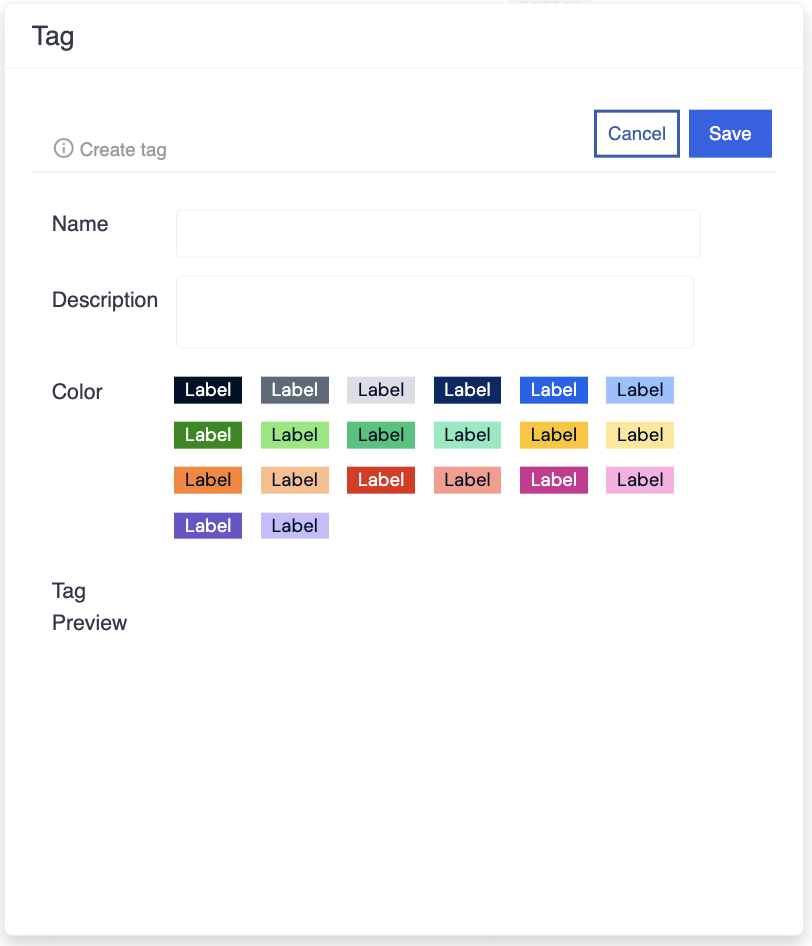The image size is (812, 946).
Task: Click the Cancel button
Action: (x=636, y=134)
